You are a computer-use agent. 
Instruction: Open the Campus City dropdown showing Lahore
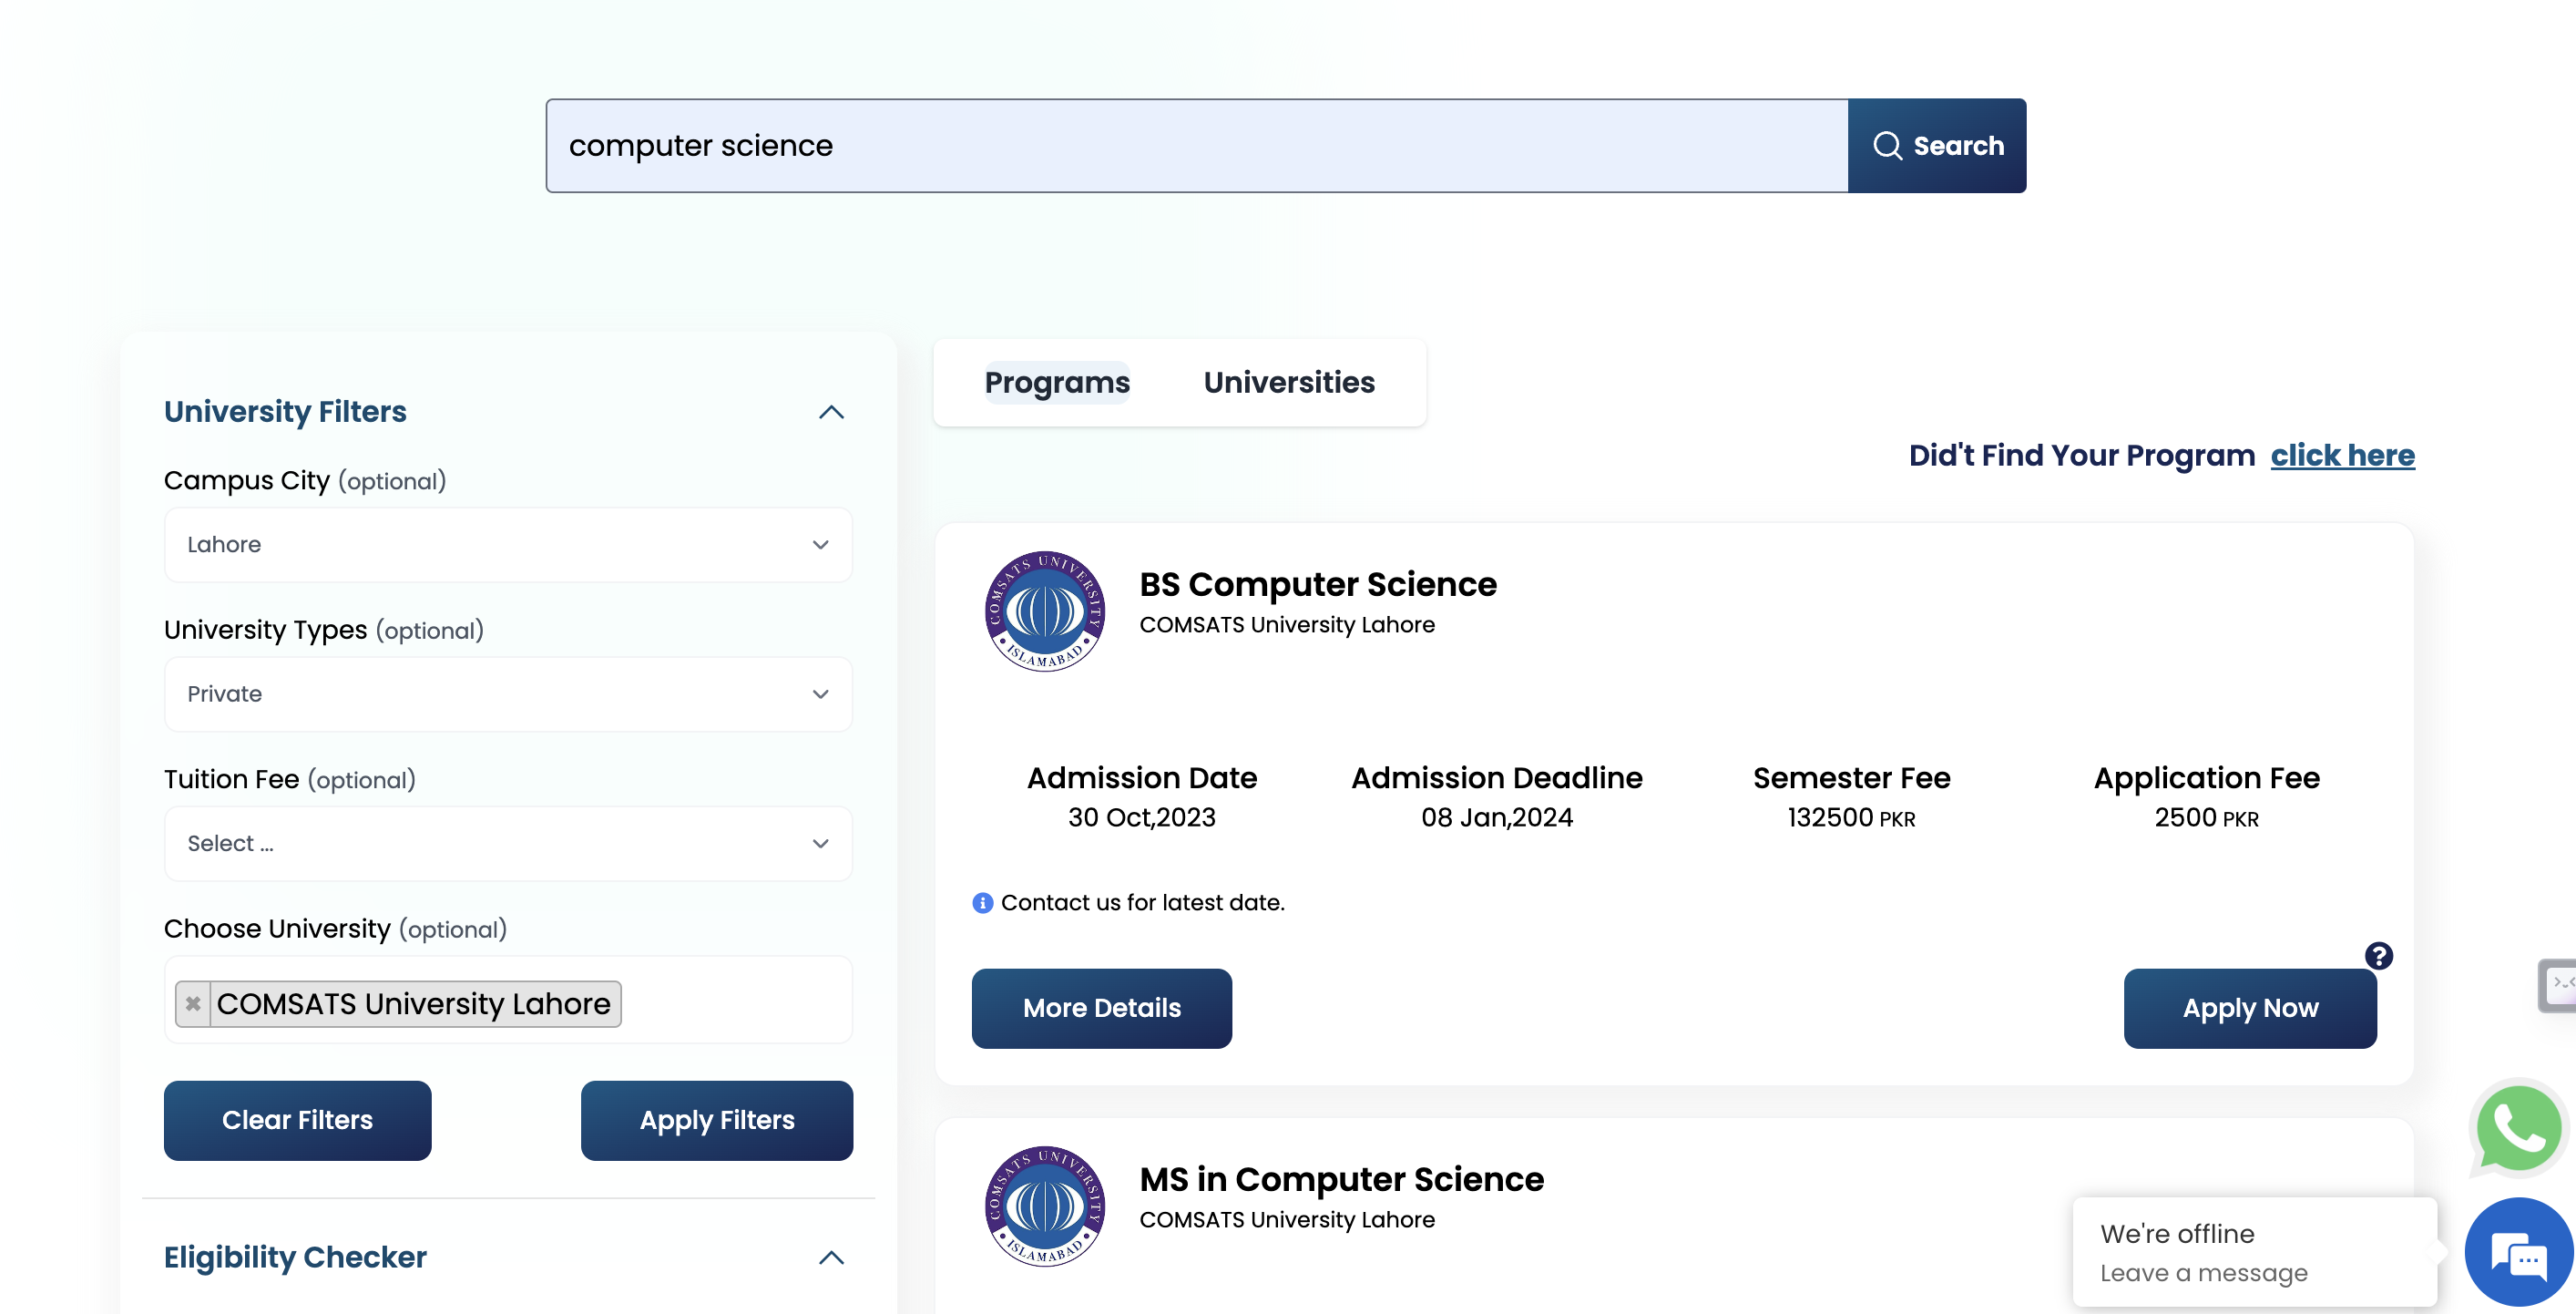(x=508, y=544)
